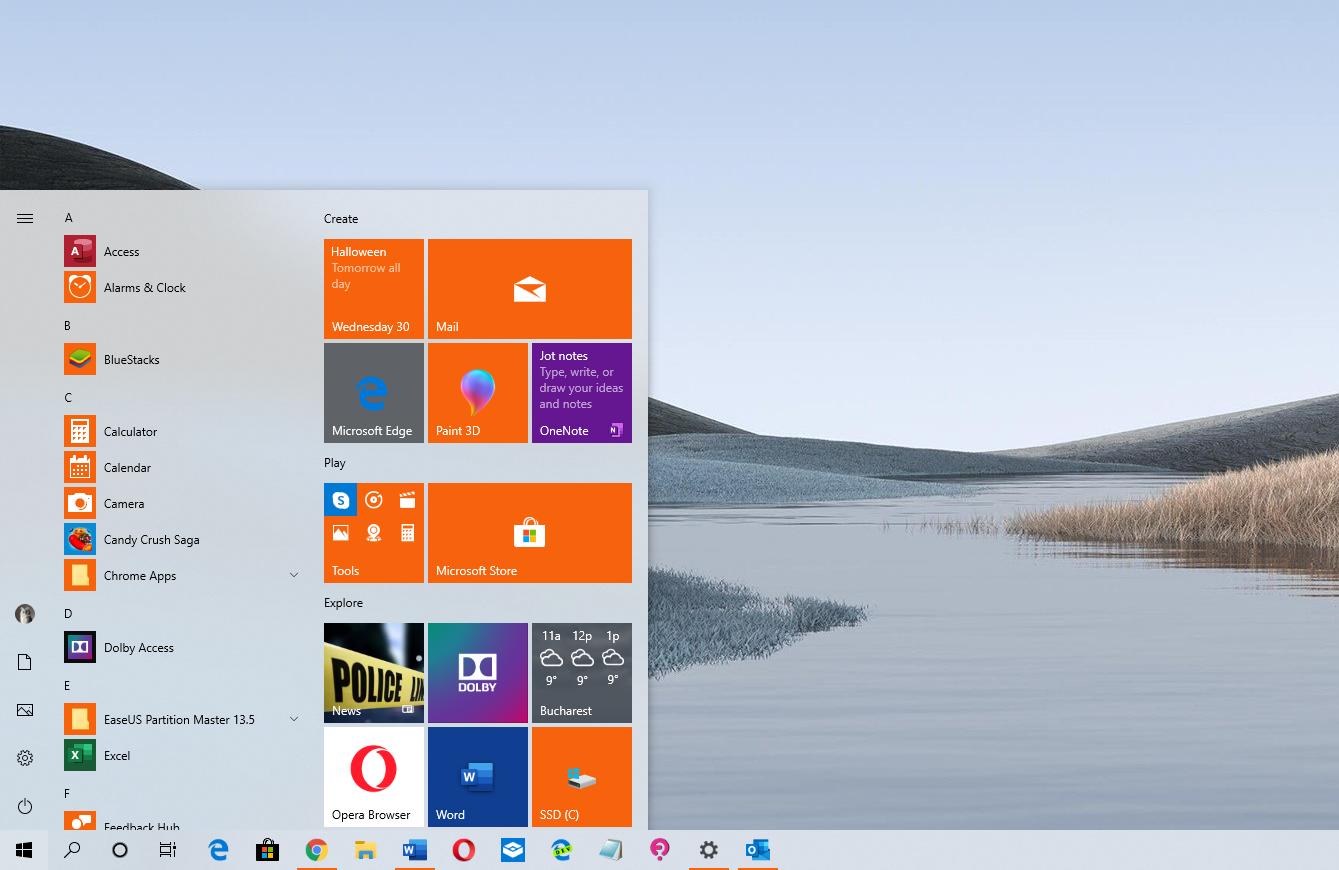Open Calculator in the app list
1339x870 pixels.
coord(182,432)
